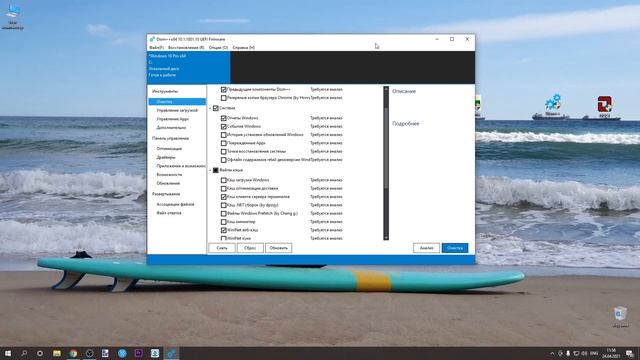Image resolution: width=640 pixels, height=360 pixels.
Task: Click the blue Очистка button
Action: tap(455, 248)
